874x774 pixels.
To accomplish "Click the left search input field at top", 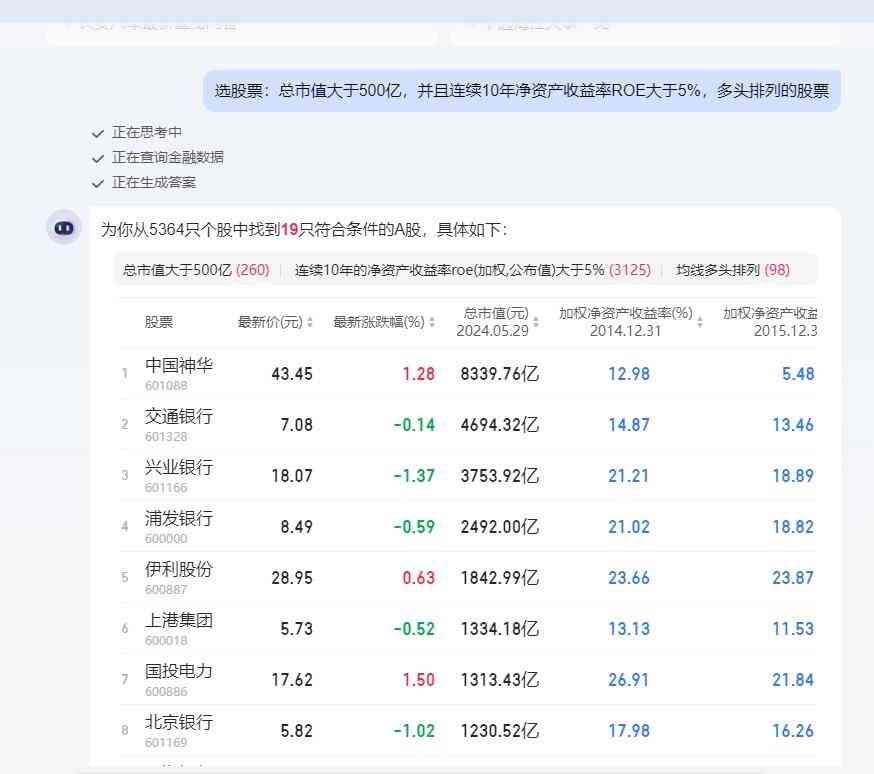I will point(240,25).
